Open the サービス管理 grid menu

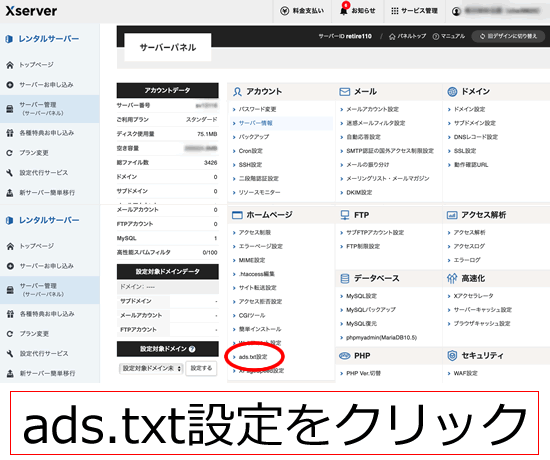pyautogui.click(x=395, y=11)
